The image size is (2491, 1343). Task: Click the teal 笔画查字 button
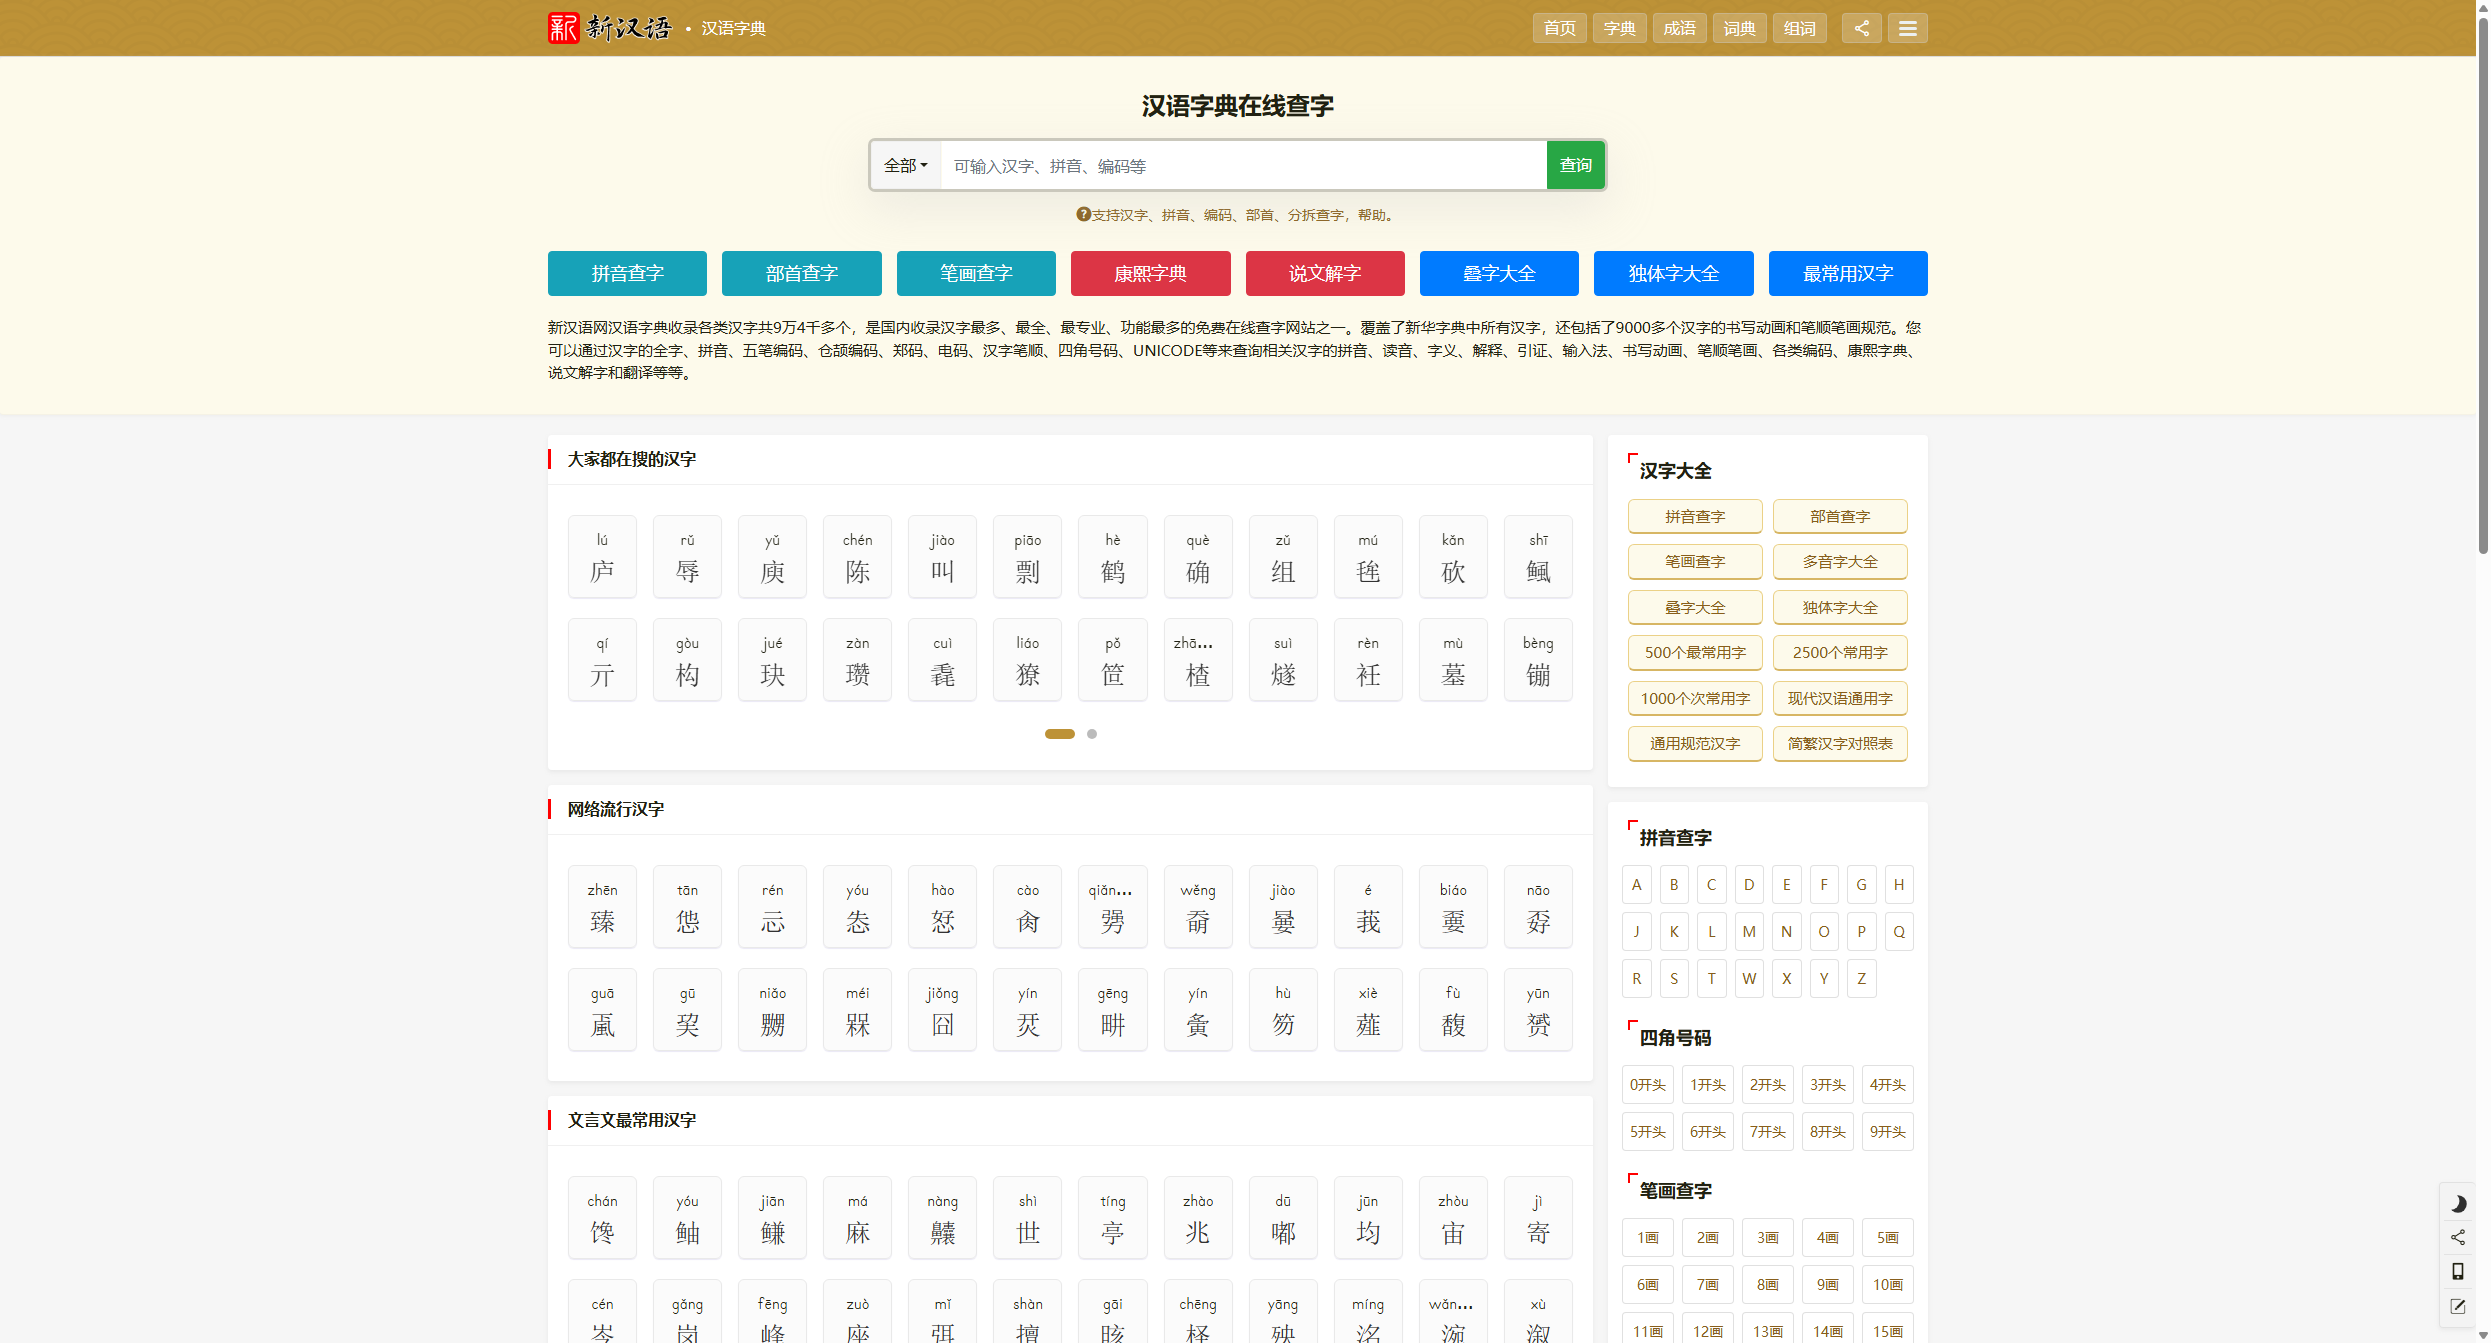(x=976, y=273)
